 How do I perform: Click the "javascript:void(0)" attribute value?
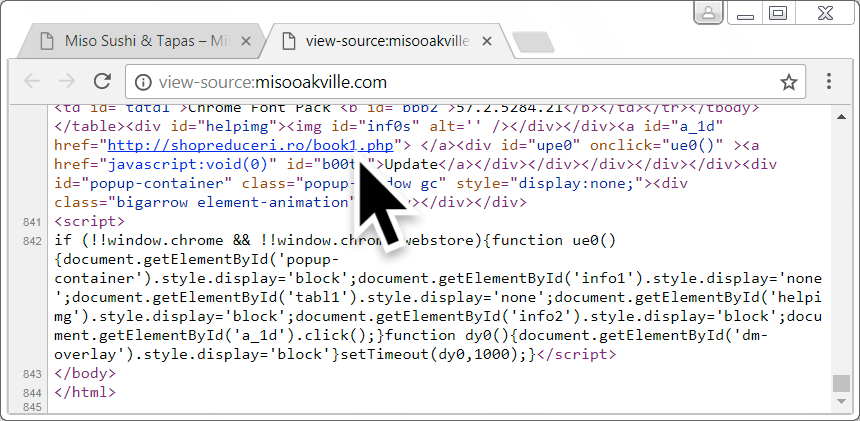tap(188, 164)
